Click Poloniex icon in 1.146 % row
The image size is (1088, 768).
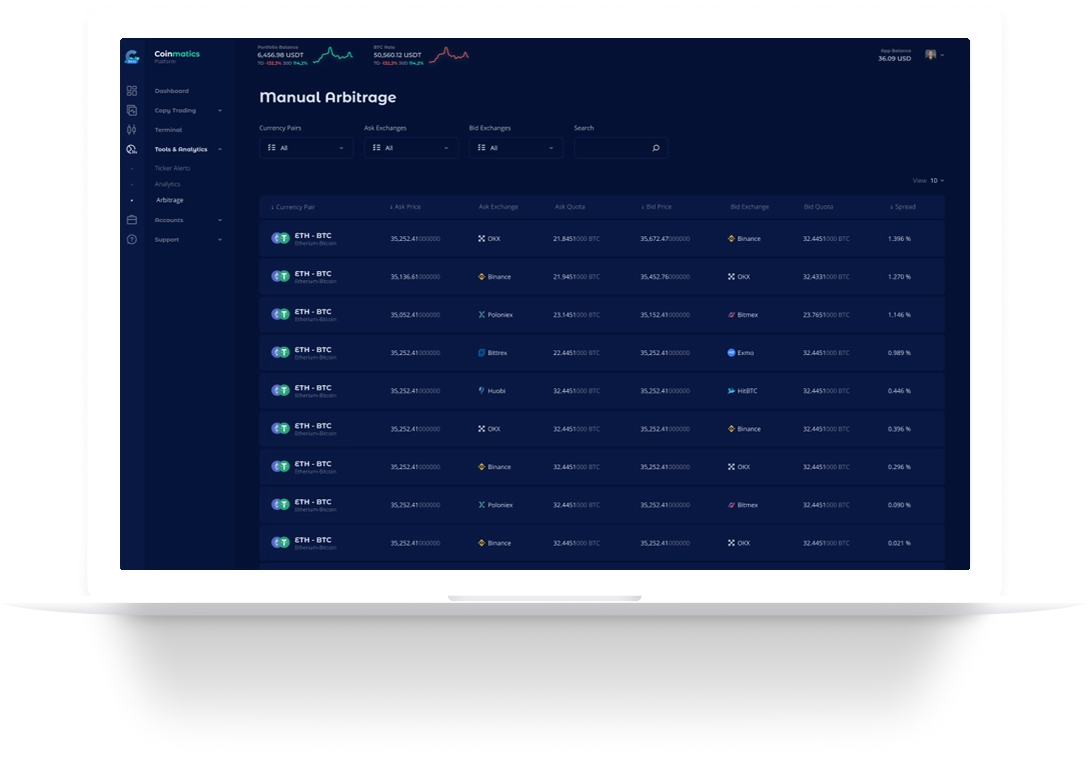[x=482, y=315]
